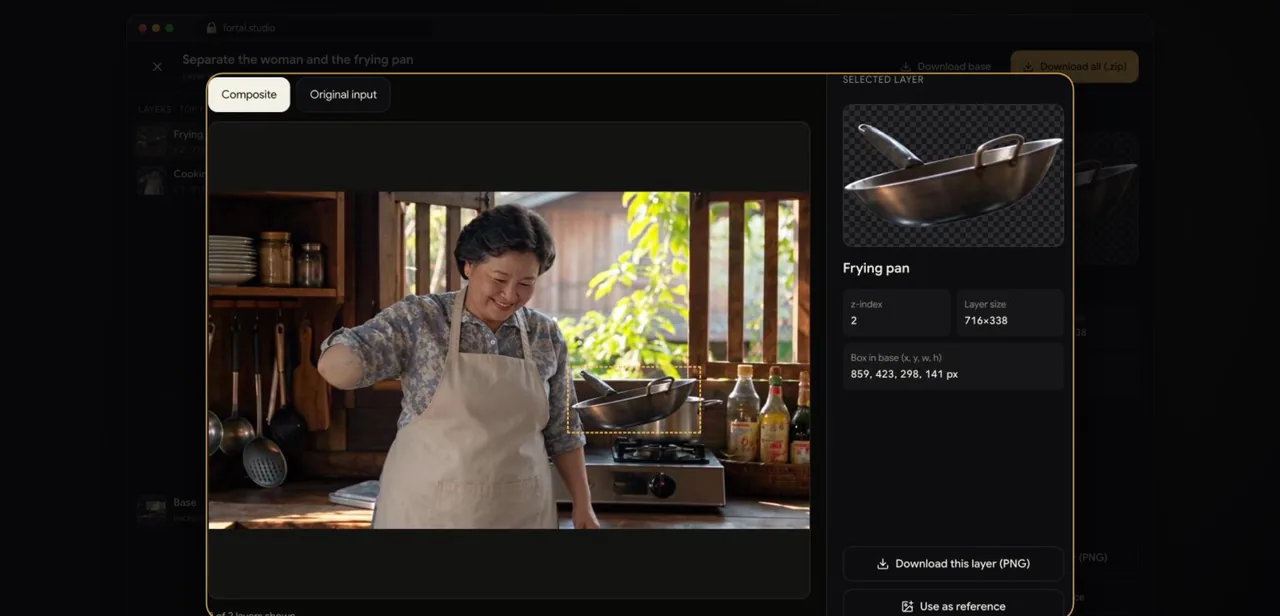Open the selected layer frying pan preview
Viewport: 1280px width, 616px height.
[x=953, y=175]
